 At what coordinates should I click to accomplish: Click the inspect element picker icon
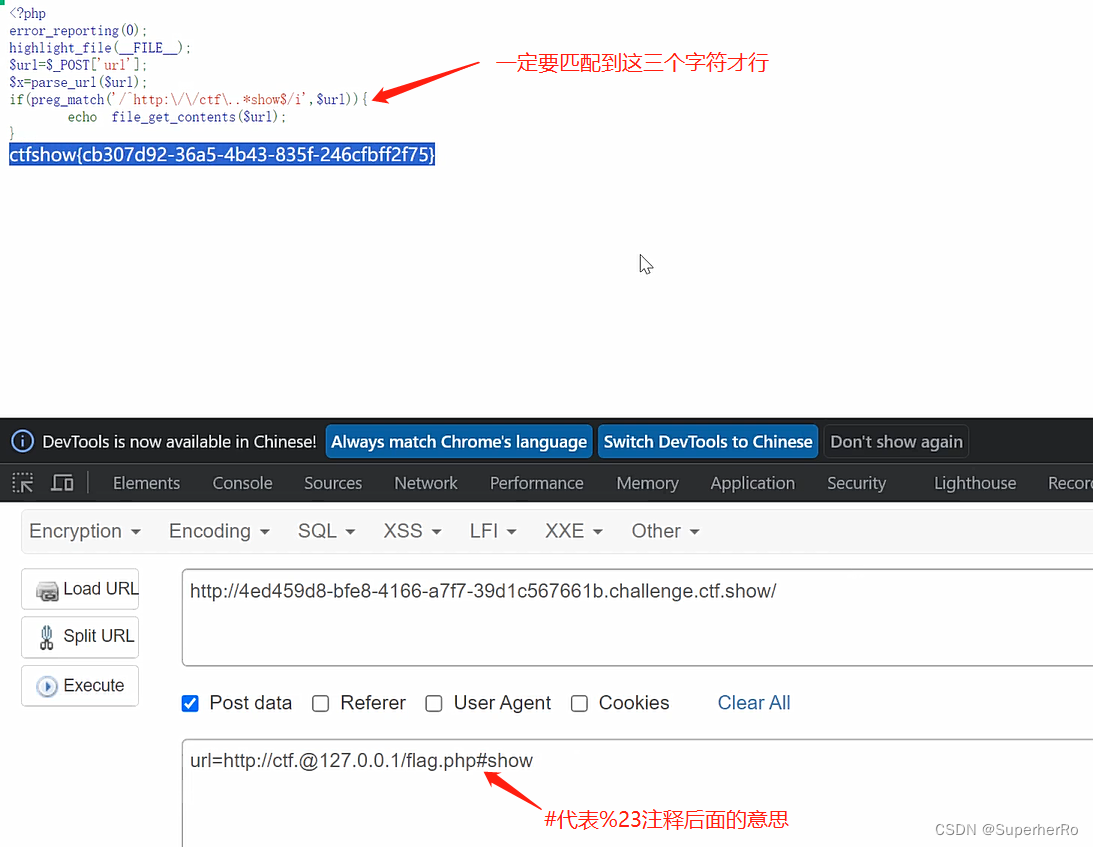point(22,482)
